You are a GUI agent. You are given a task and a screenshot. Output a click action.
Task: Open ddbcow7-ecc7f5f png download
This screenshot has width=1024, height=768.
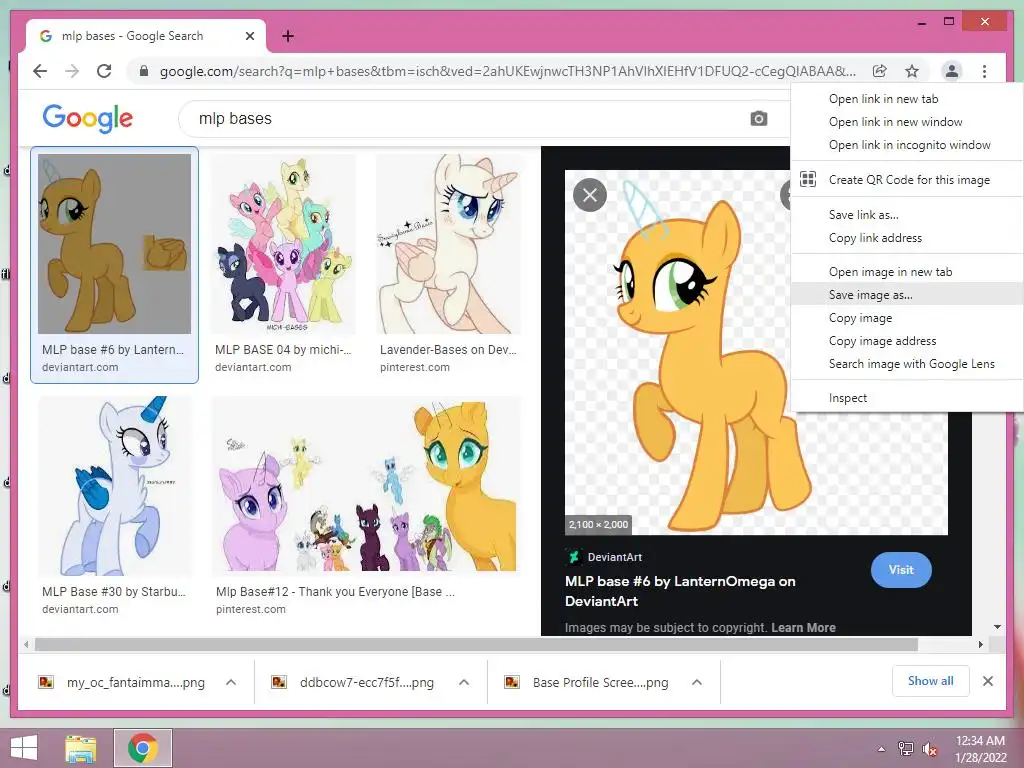click(366, 682)
